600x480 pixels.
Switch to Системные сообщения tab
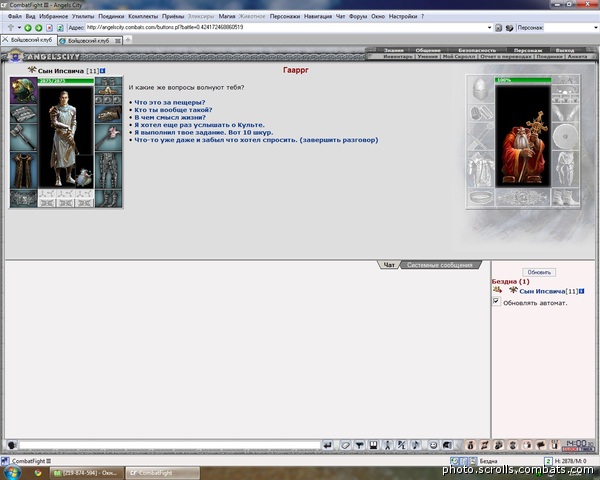[x=439, y=265]
